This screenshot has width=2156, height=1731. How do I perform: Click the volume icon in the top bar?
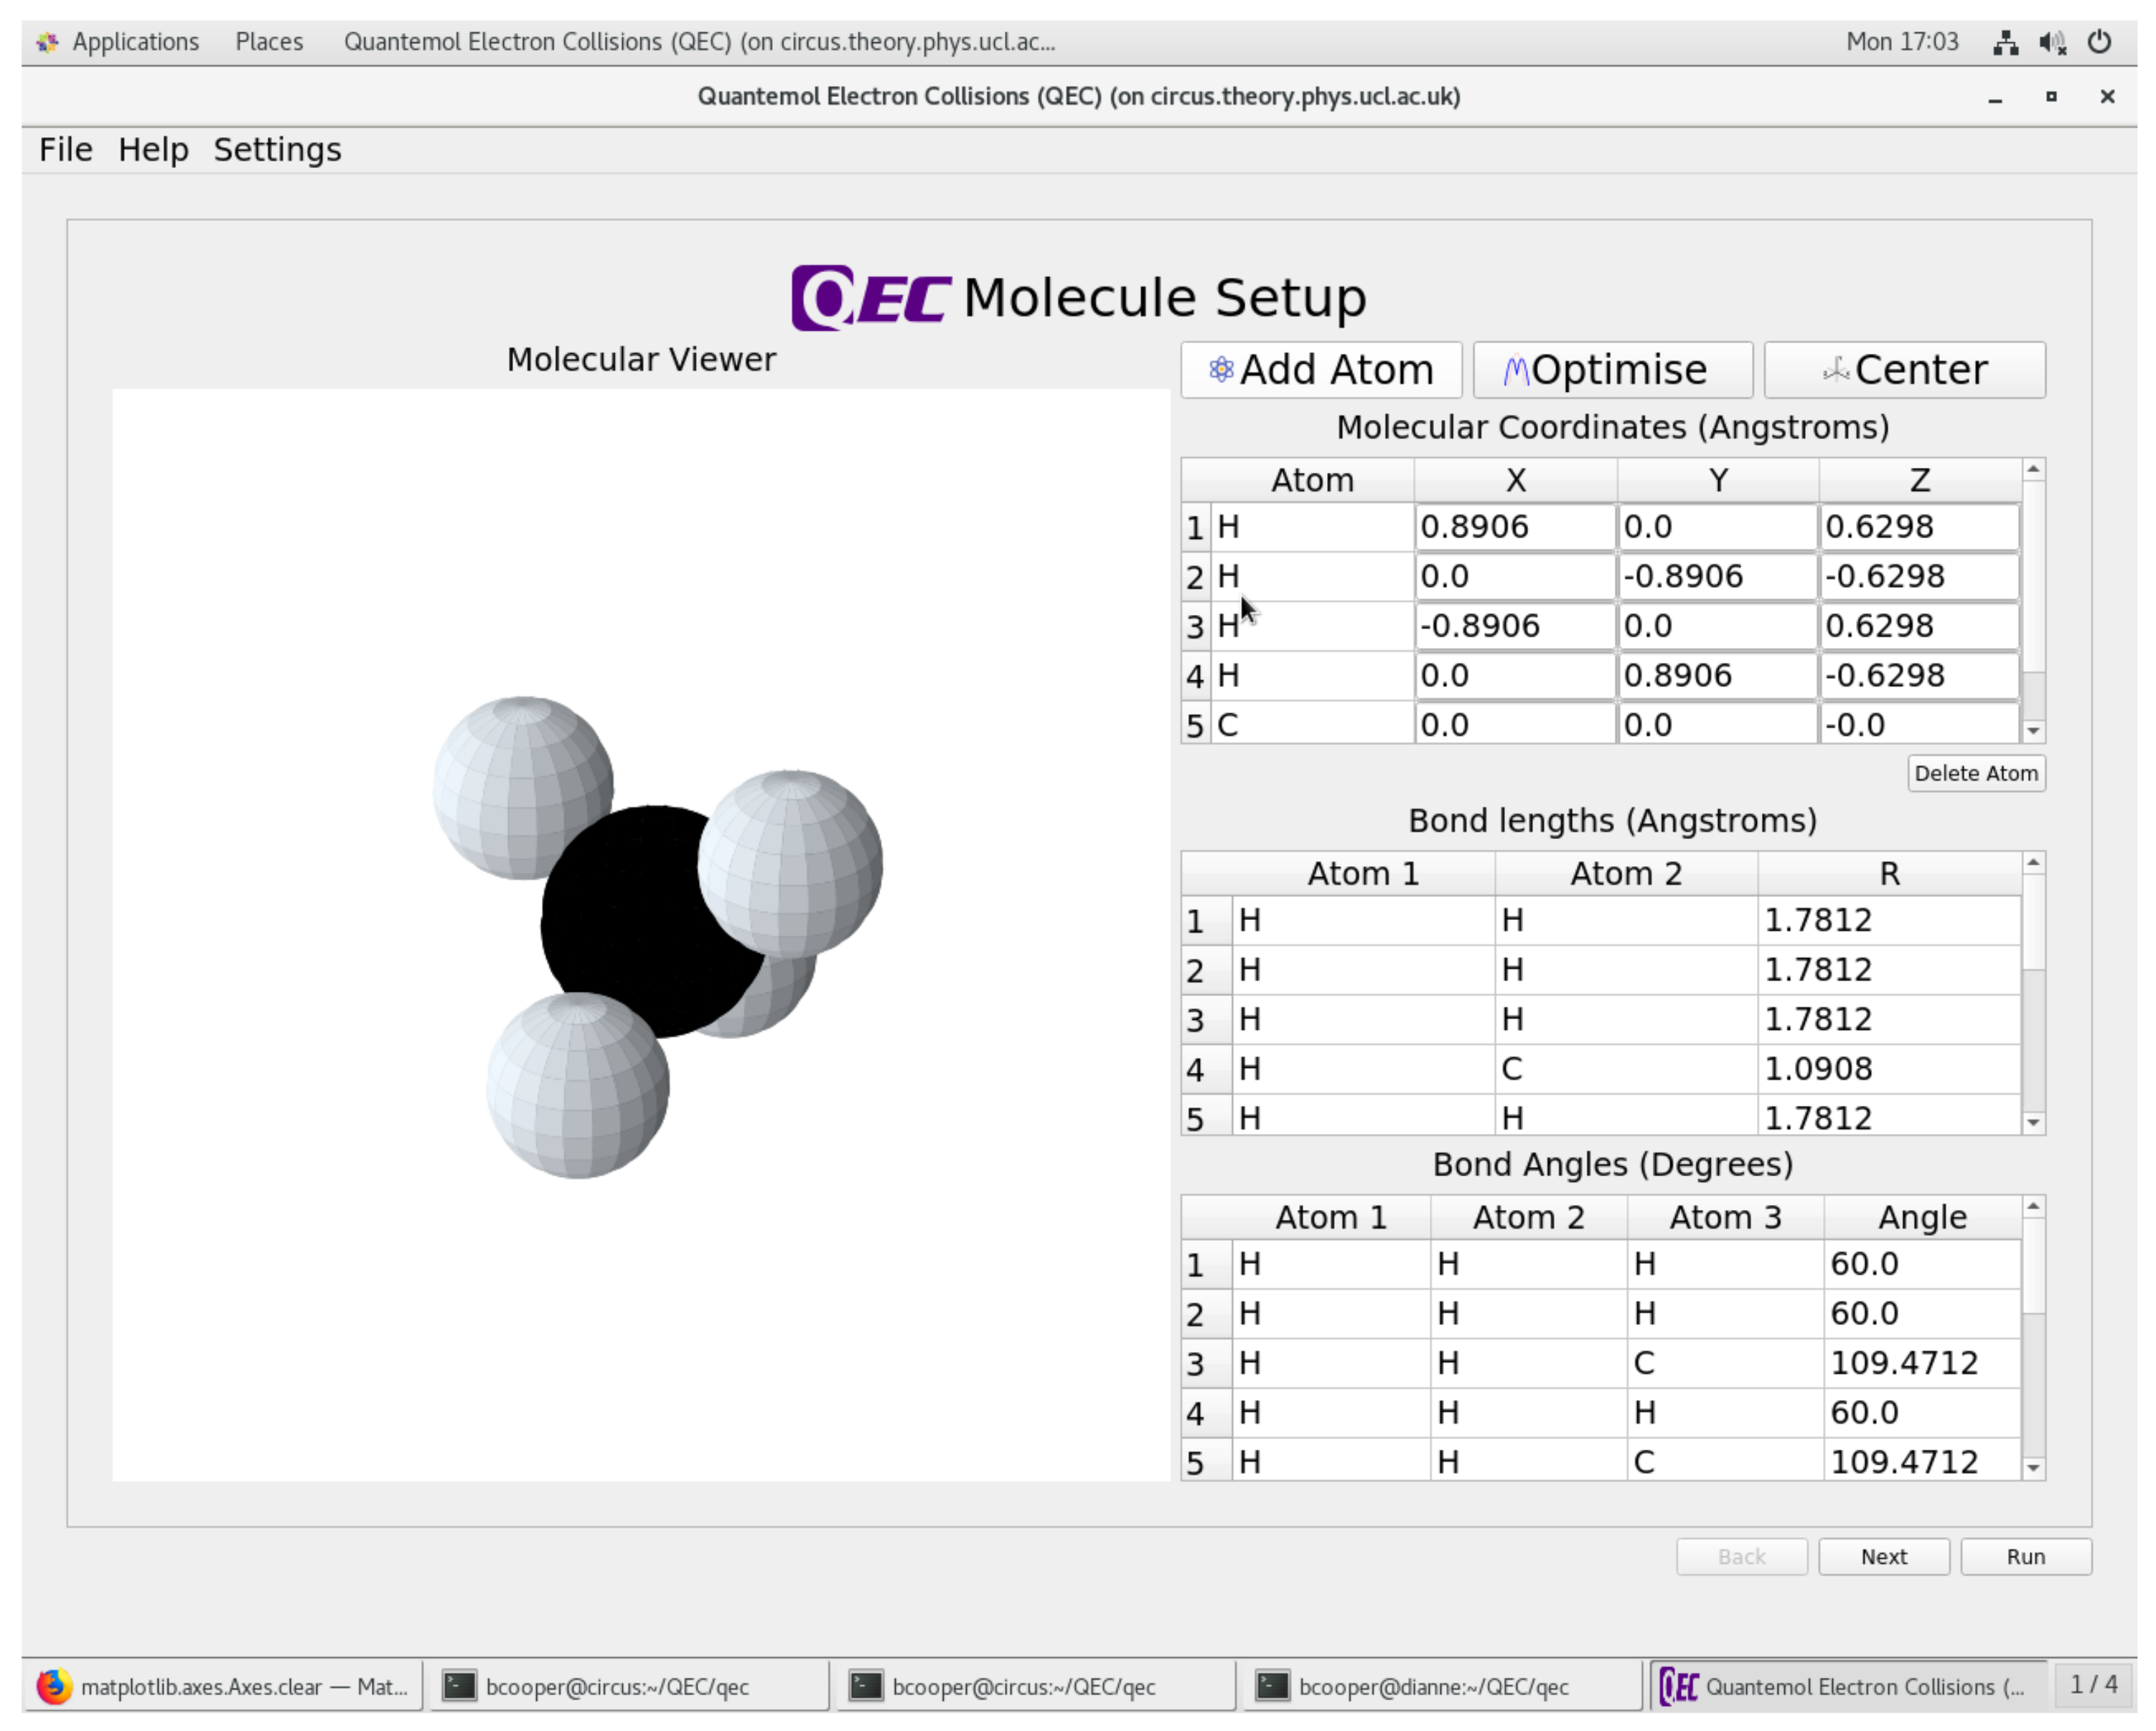pos(2052,42)
